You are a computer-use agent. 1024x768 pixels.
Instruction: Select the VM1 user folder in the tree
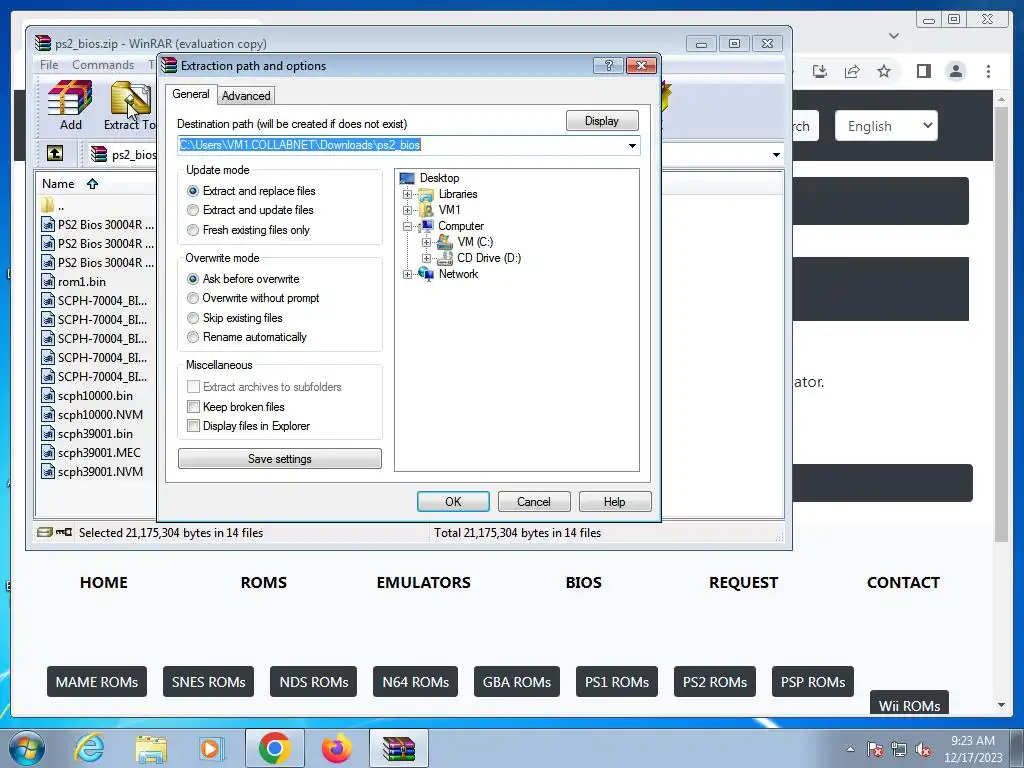[x=449, y=210]
